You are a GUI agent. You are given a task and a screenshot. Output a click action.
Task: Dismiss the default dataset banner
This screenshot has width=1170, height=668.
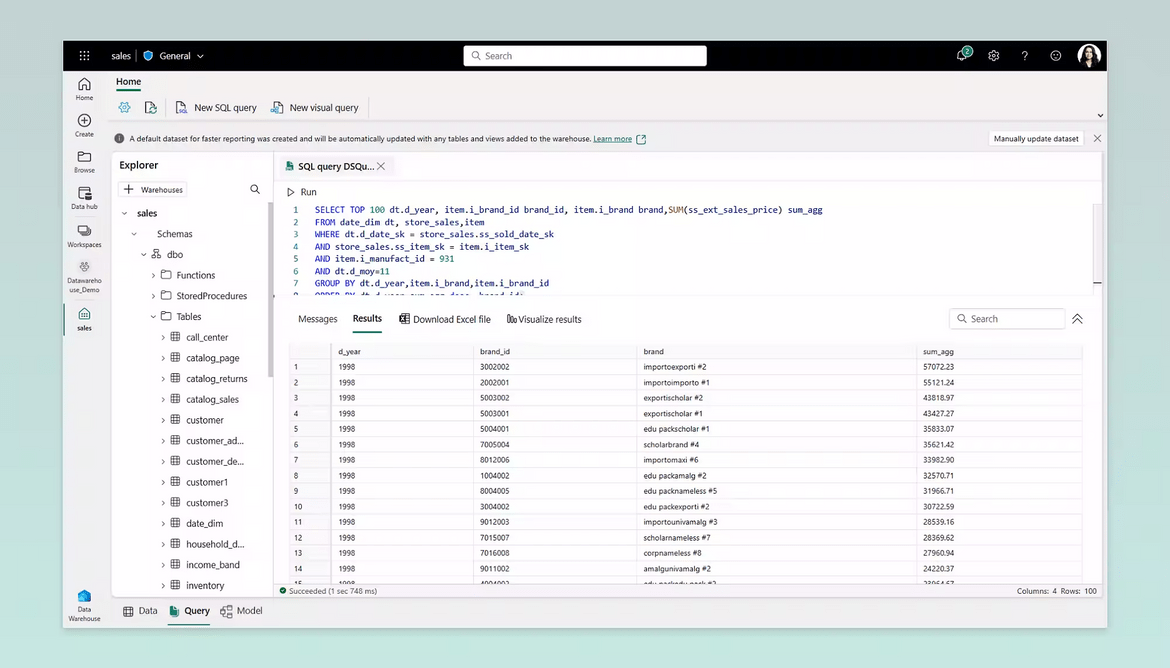point(1097,139)
